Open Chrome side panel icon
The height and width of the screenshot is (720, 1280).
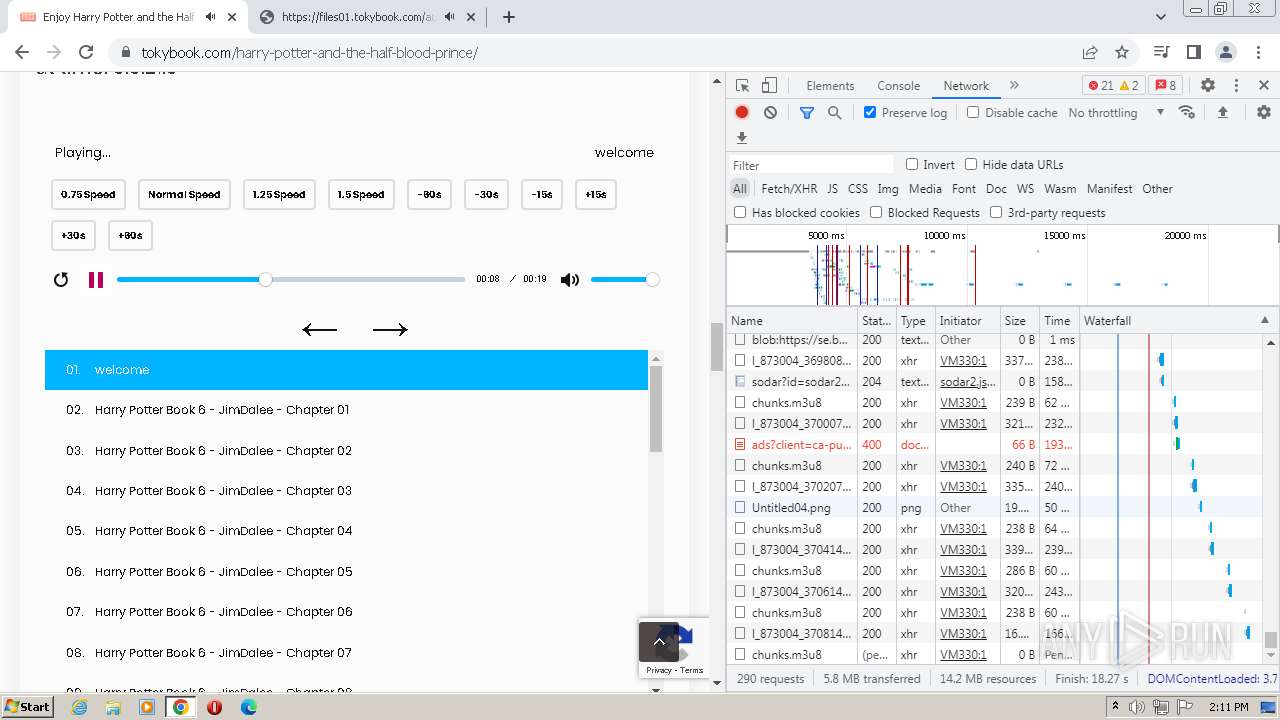pos(1193,52)
